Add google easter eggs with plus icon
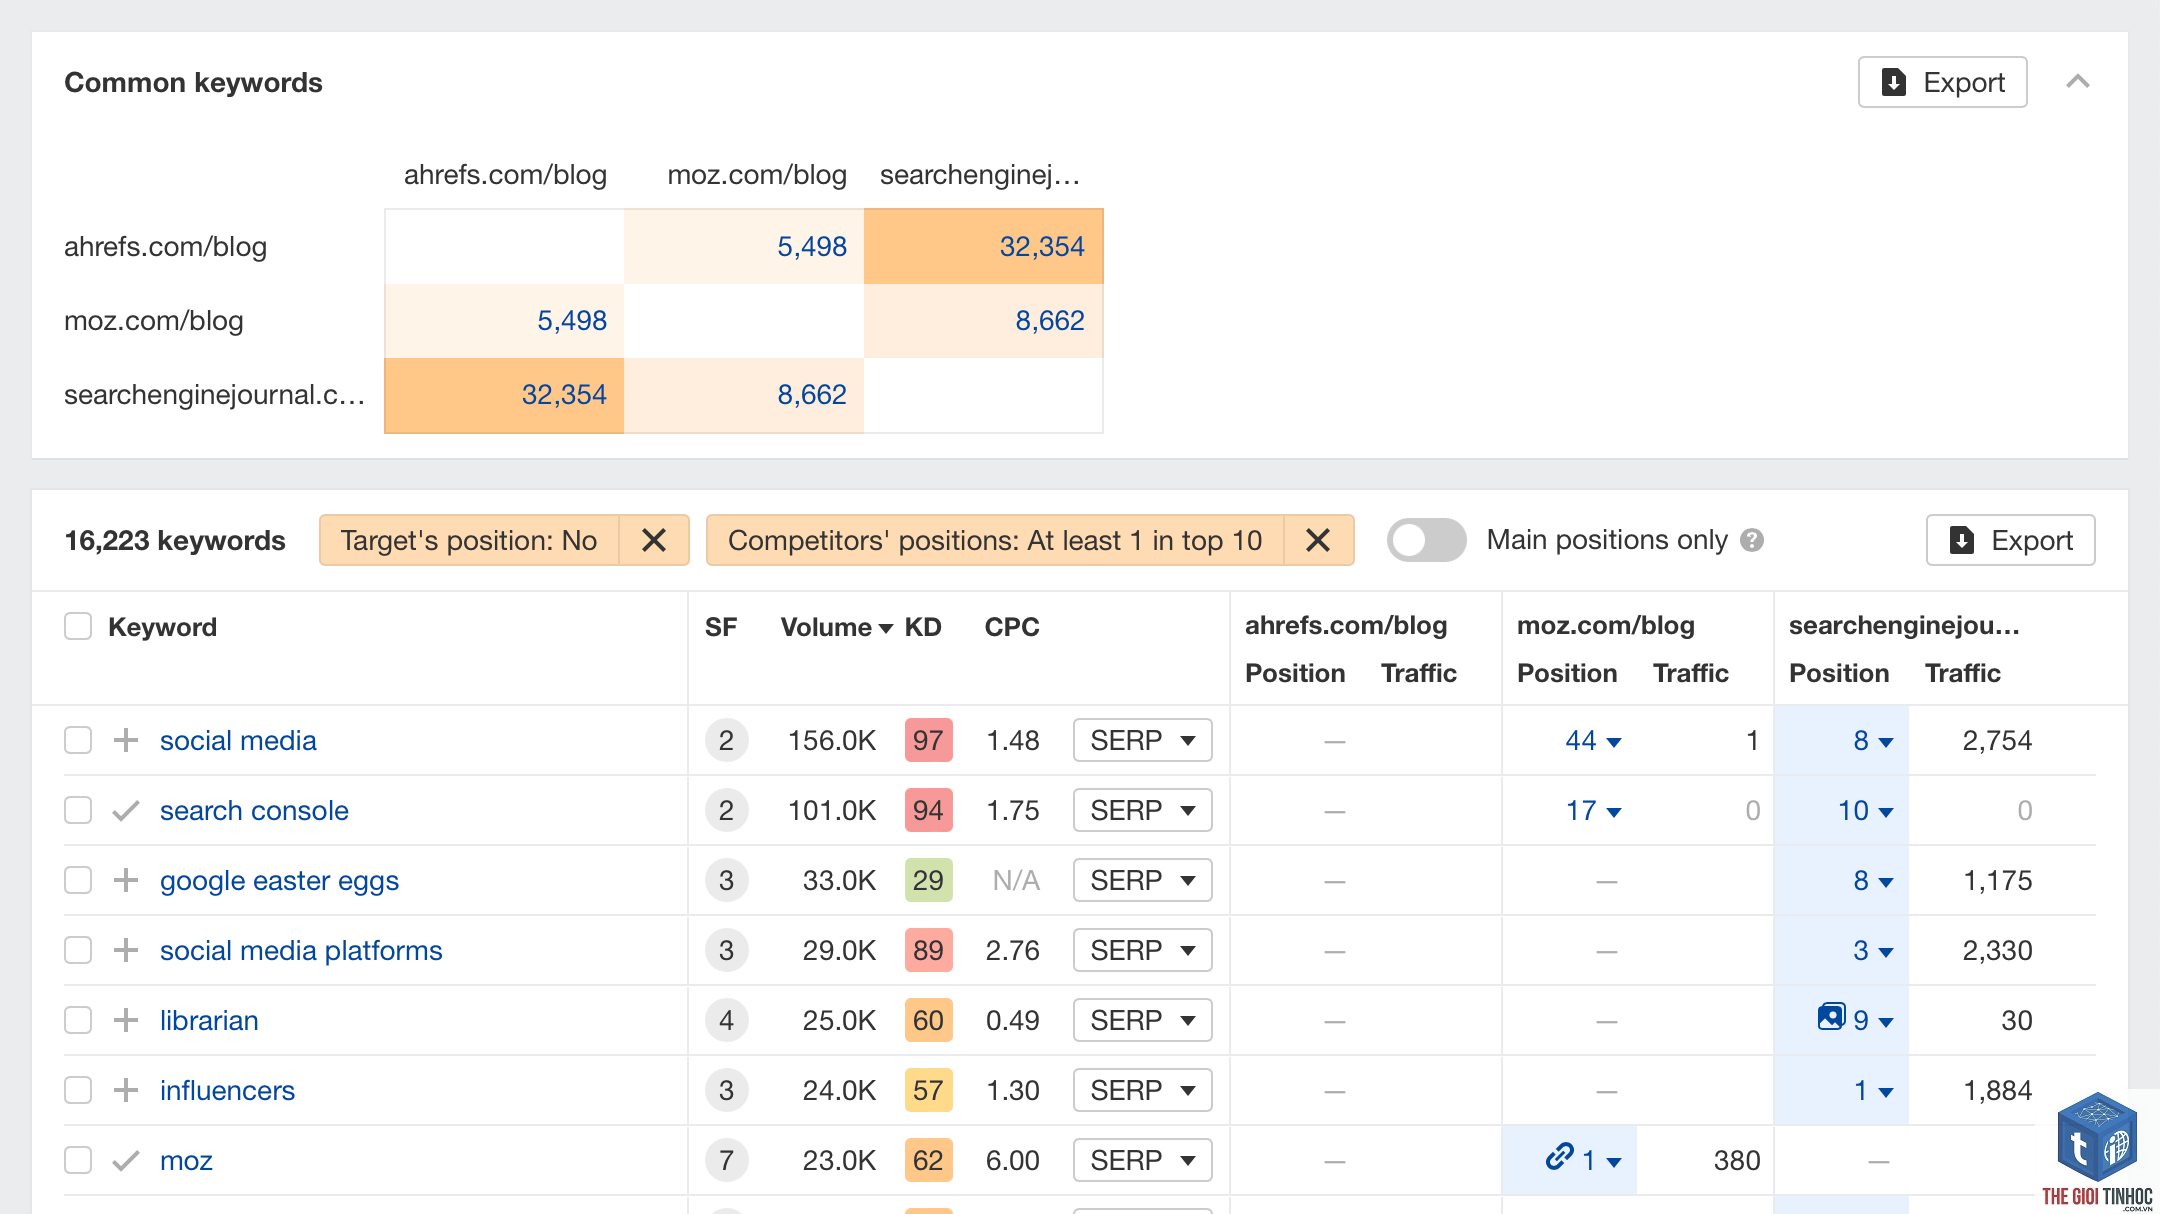The height and width of the screenshot is (1214, 2160). [x=125, y=880]
